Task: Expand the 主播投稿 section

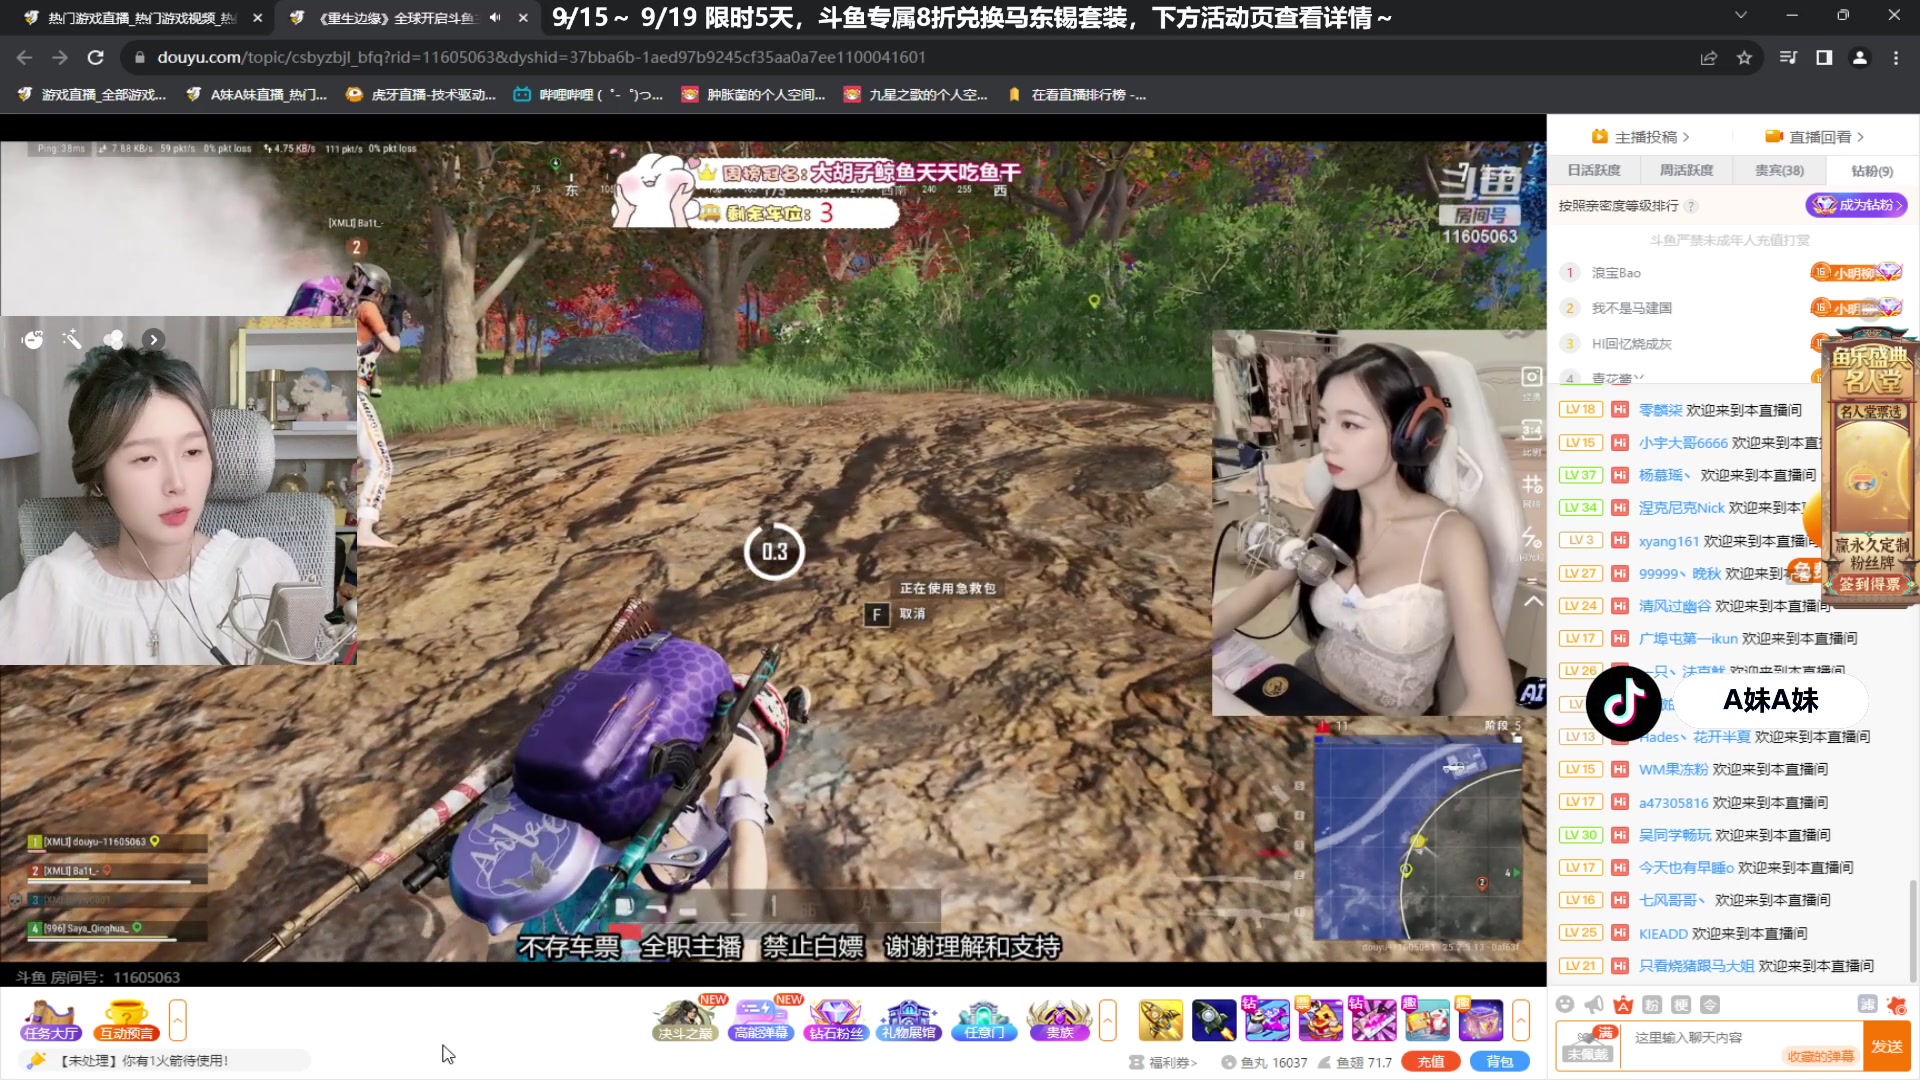Action: (x=1641, y=137)
